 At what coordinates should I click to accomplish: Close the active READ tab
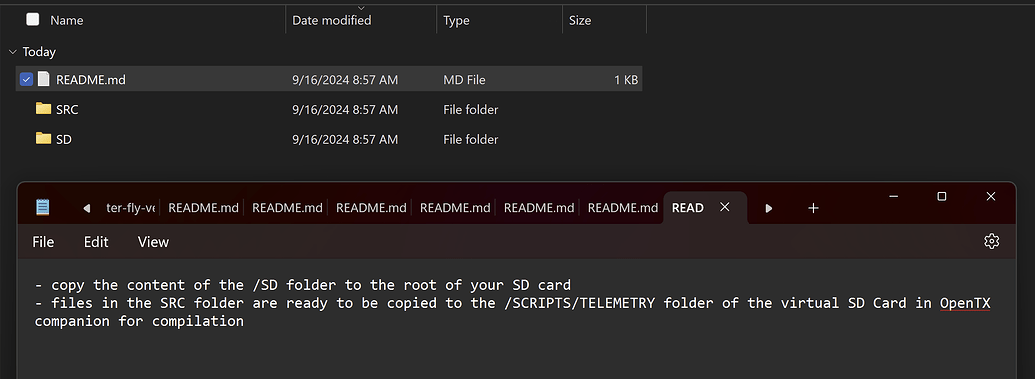coord(724,207)
